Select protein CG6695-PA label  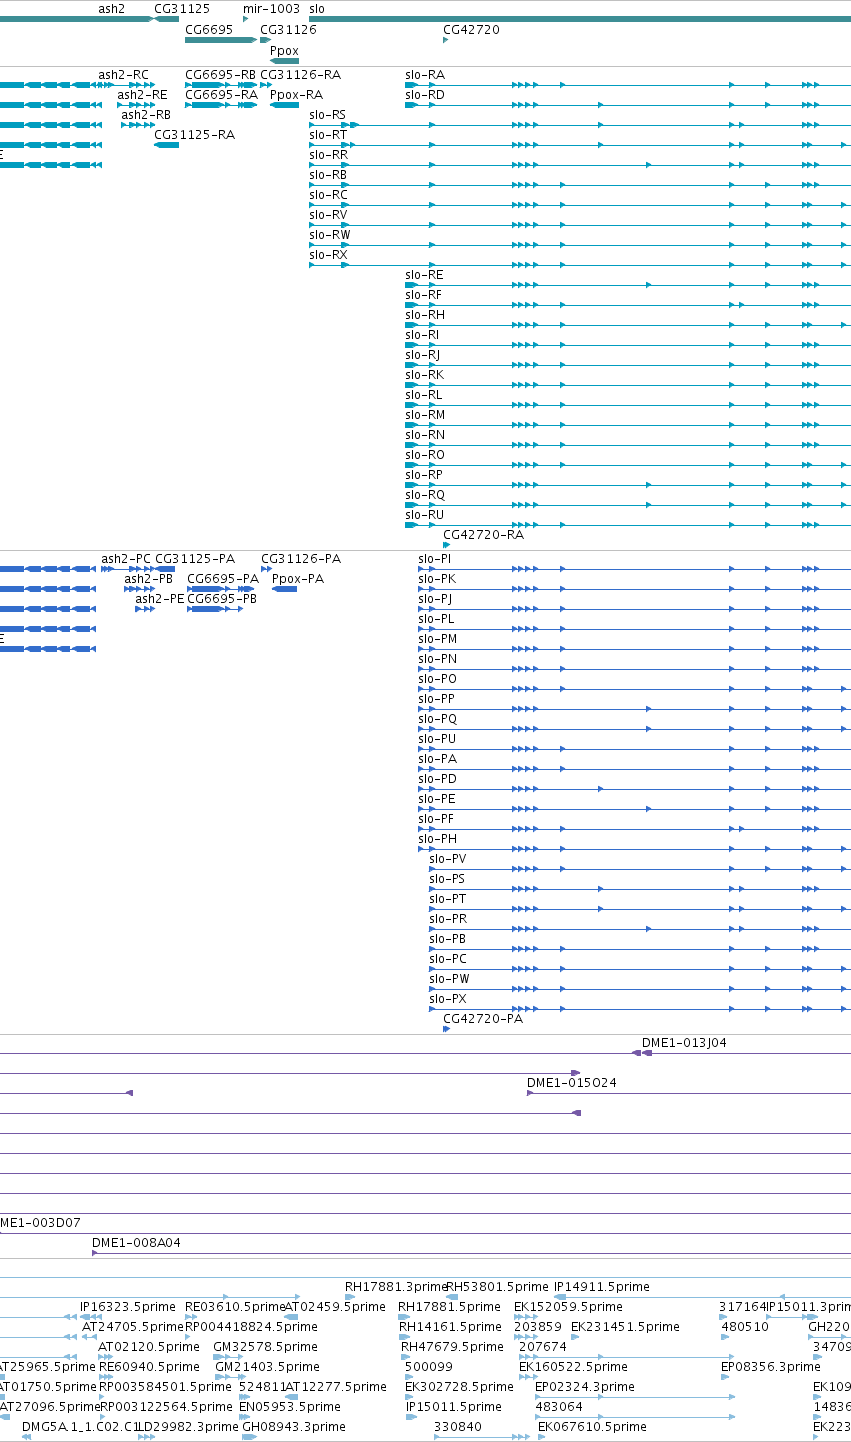223,579
